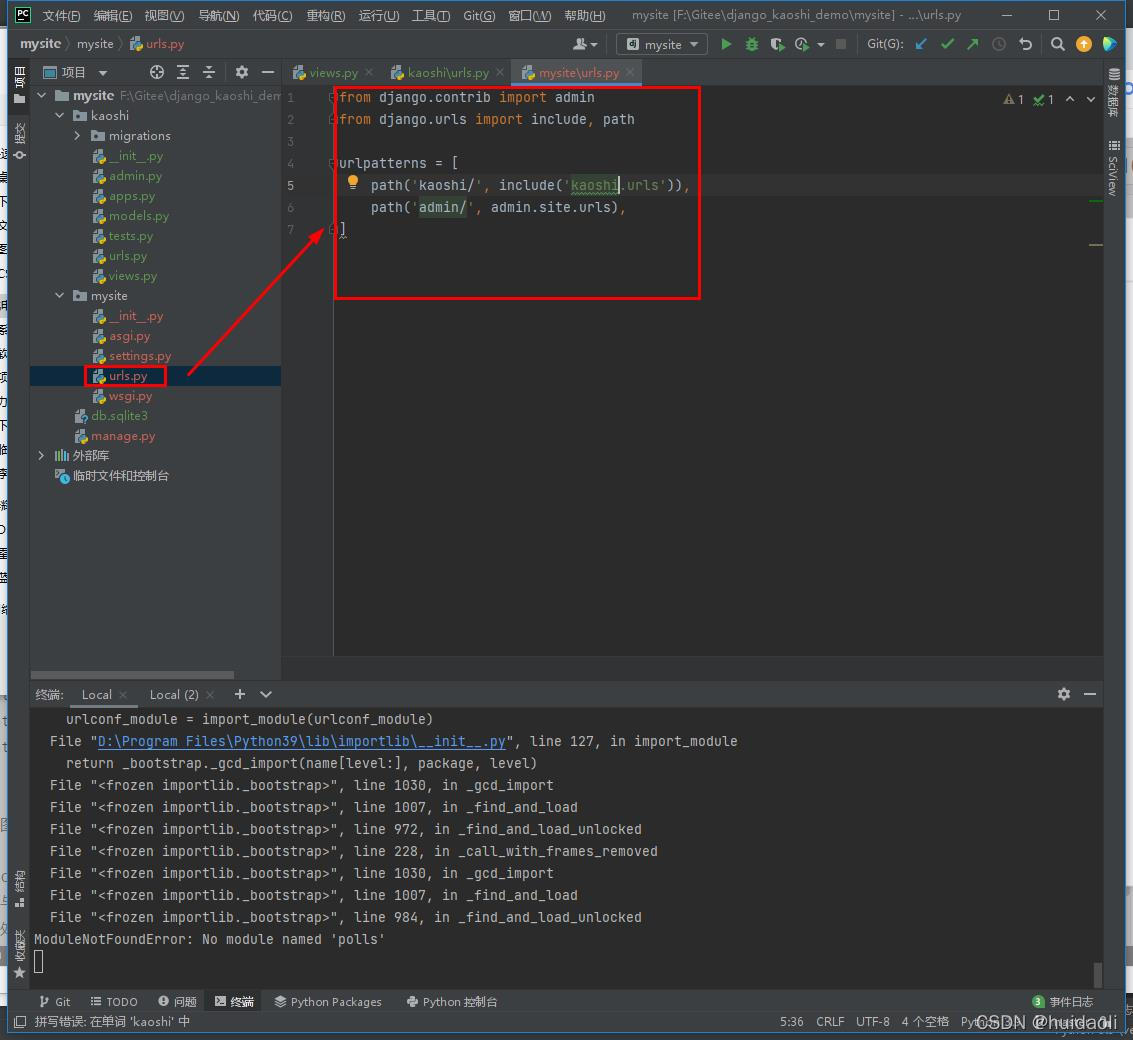The height and width of the screenshot is (1040, 1133).
Task: Open the TODO tool window
Action: (x=114, y=1002)
